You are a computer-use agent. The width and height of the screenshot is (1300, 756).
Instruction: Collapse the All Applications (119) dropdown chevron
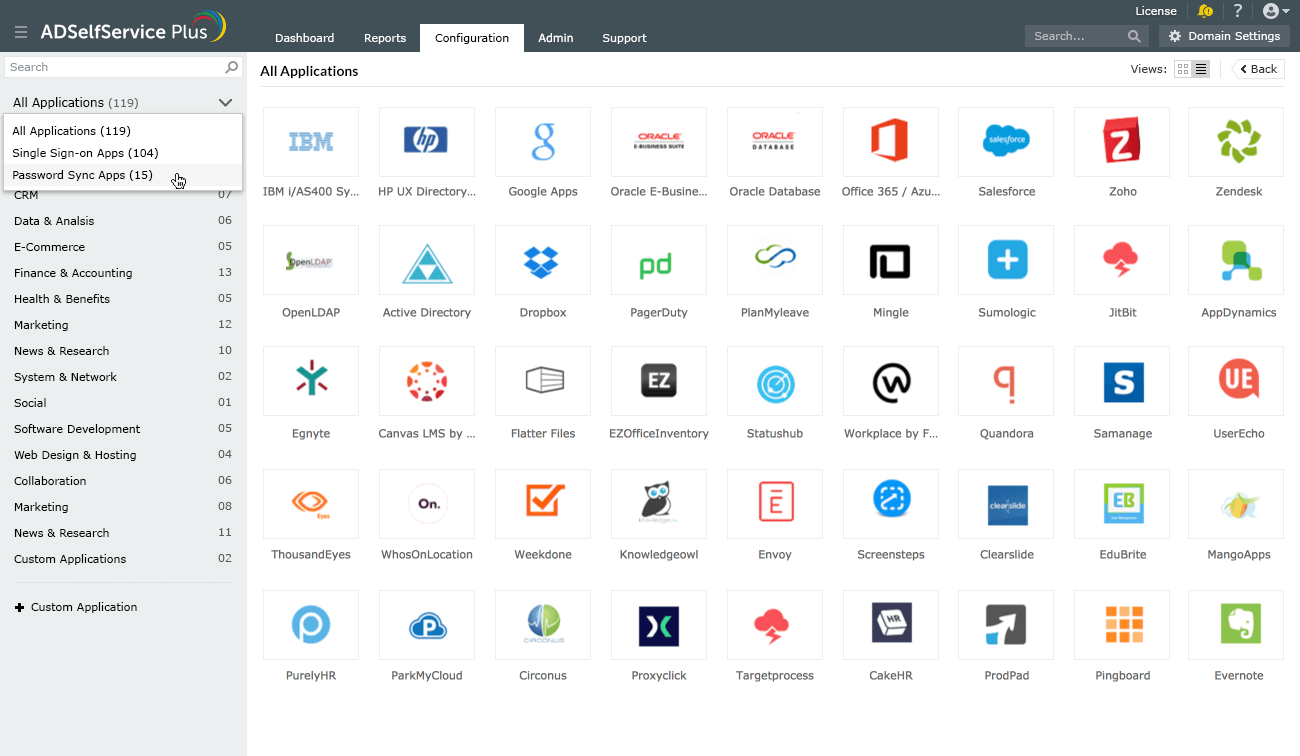coord(225,103)
